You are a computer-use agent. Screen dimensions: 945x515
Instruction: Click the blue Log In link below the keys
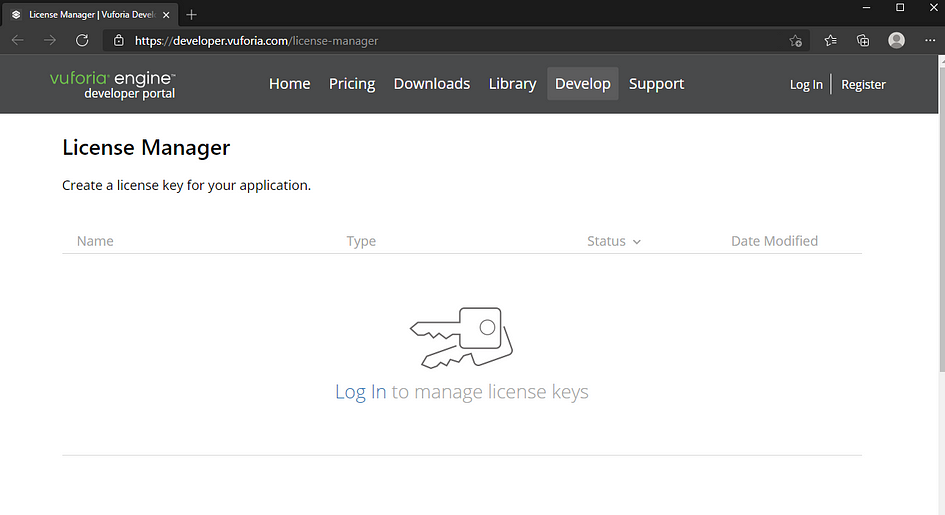tap(360, 392)
